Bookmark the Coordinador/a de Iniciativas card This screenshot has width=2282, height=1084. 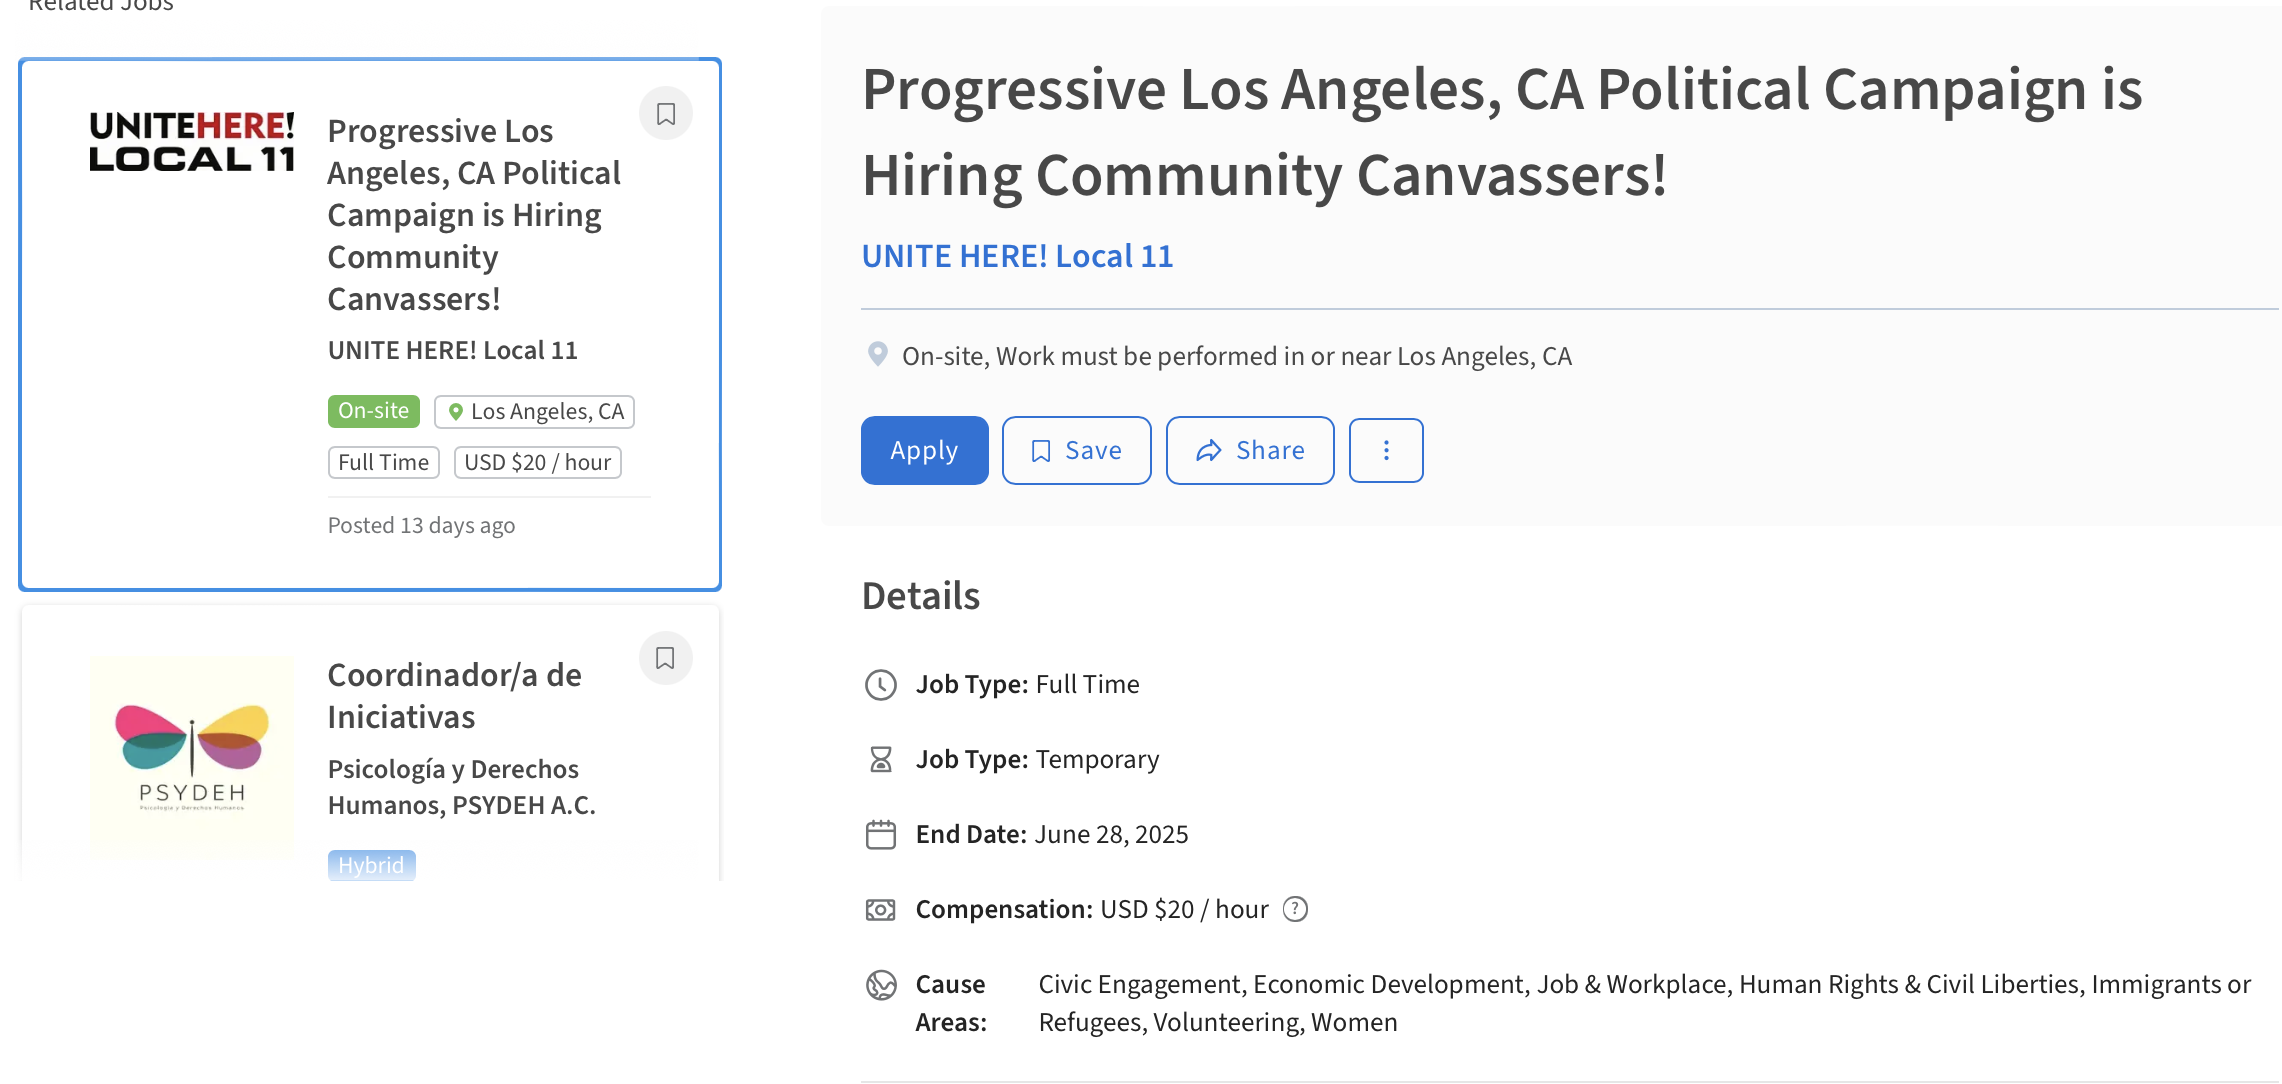[x=665, y=658]
